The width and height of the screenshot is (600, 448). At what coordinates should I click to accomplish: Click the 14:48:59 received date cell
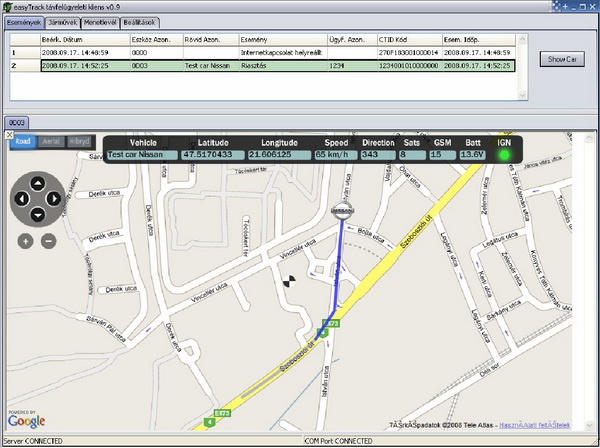(85, 53)
